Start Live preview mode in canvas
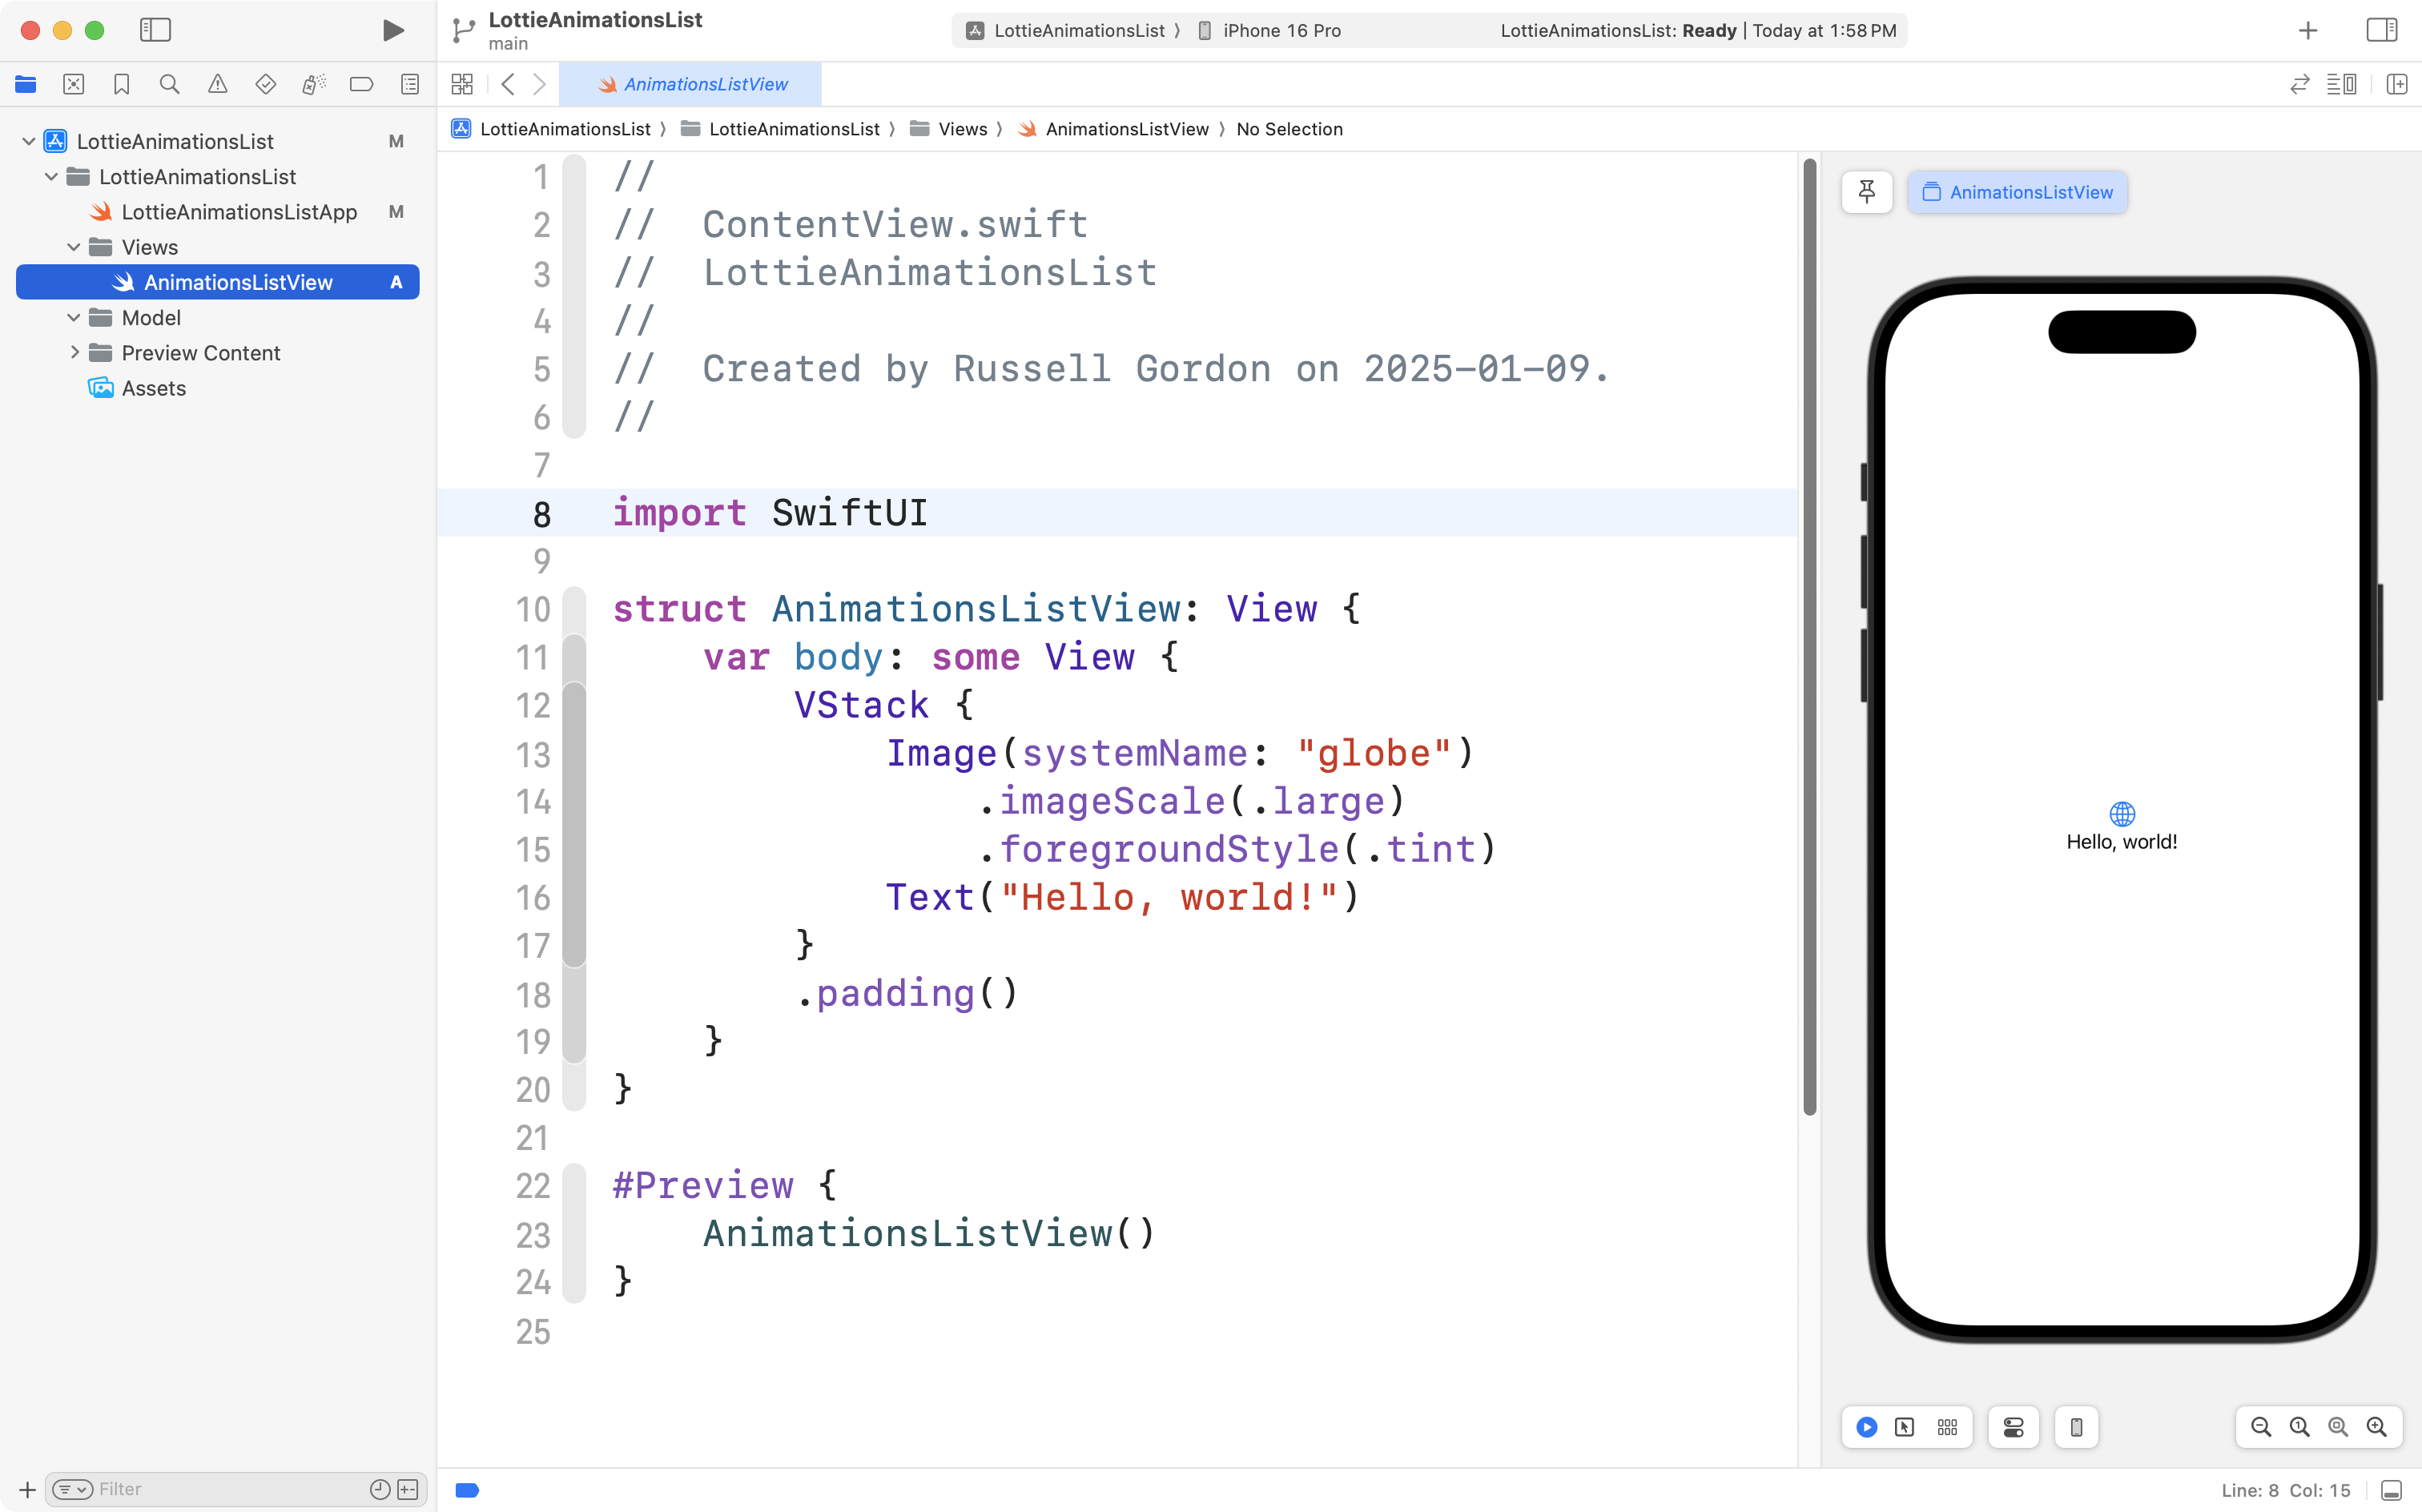The width and height of the screenshot is (2422, 1512). (x=1866, y=1427)
